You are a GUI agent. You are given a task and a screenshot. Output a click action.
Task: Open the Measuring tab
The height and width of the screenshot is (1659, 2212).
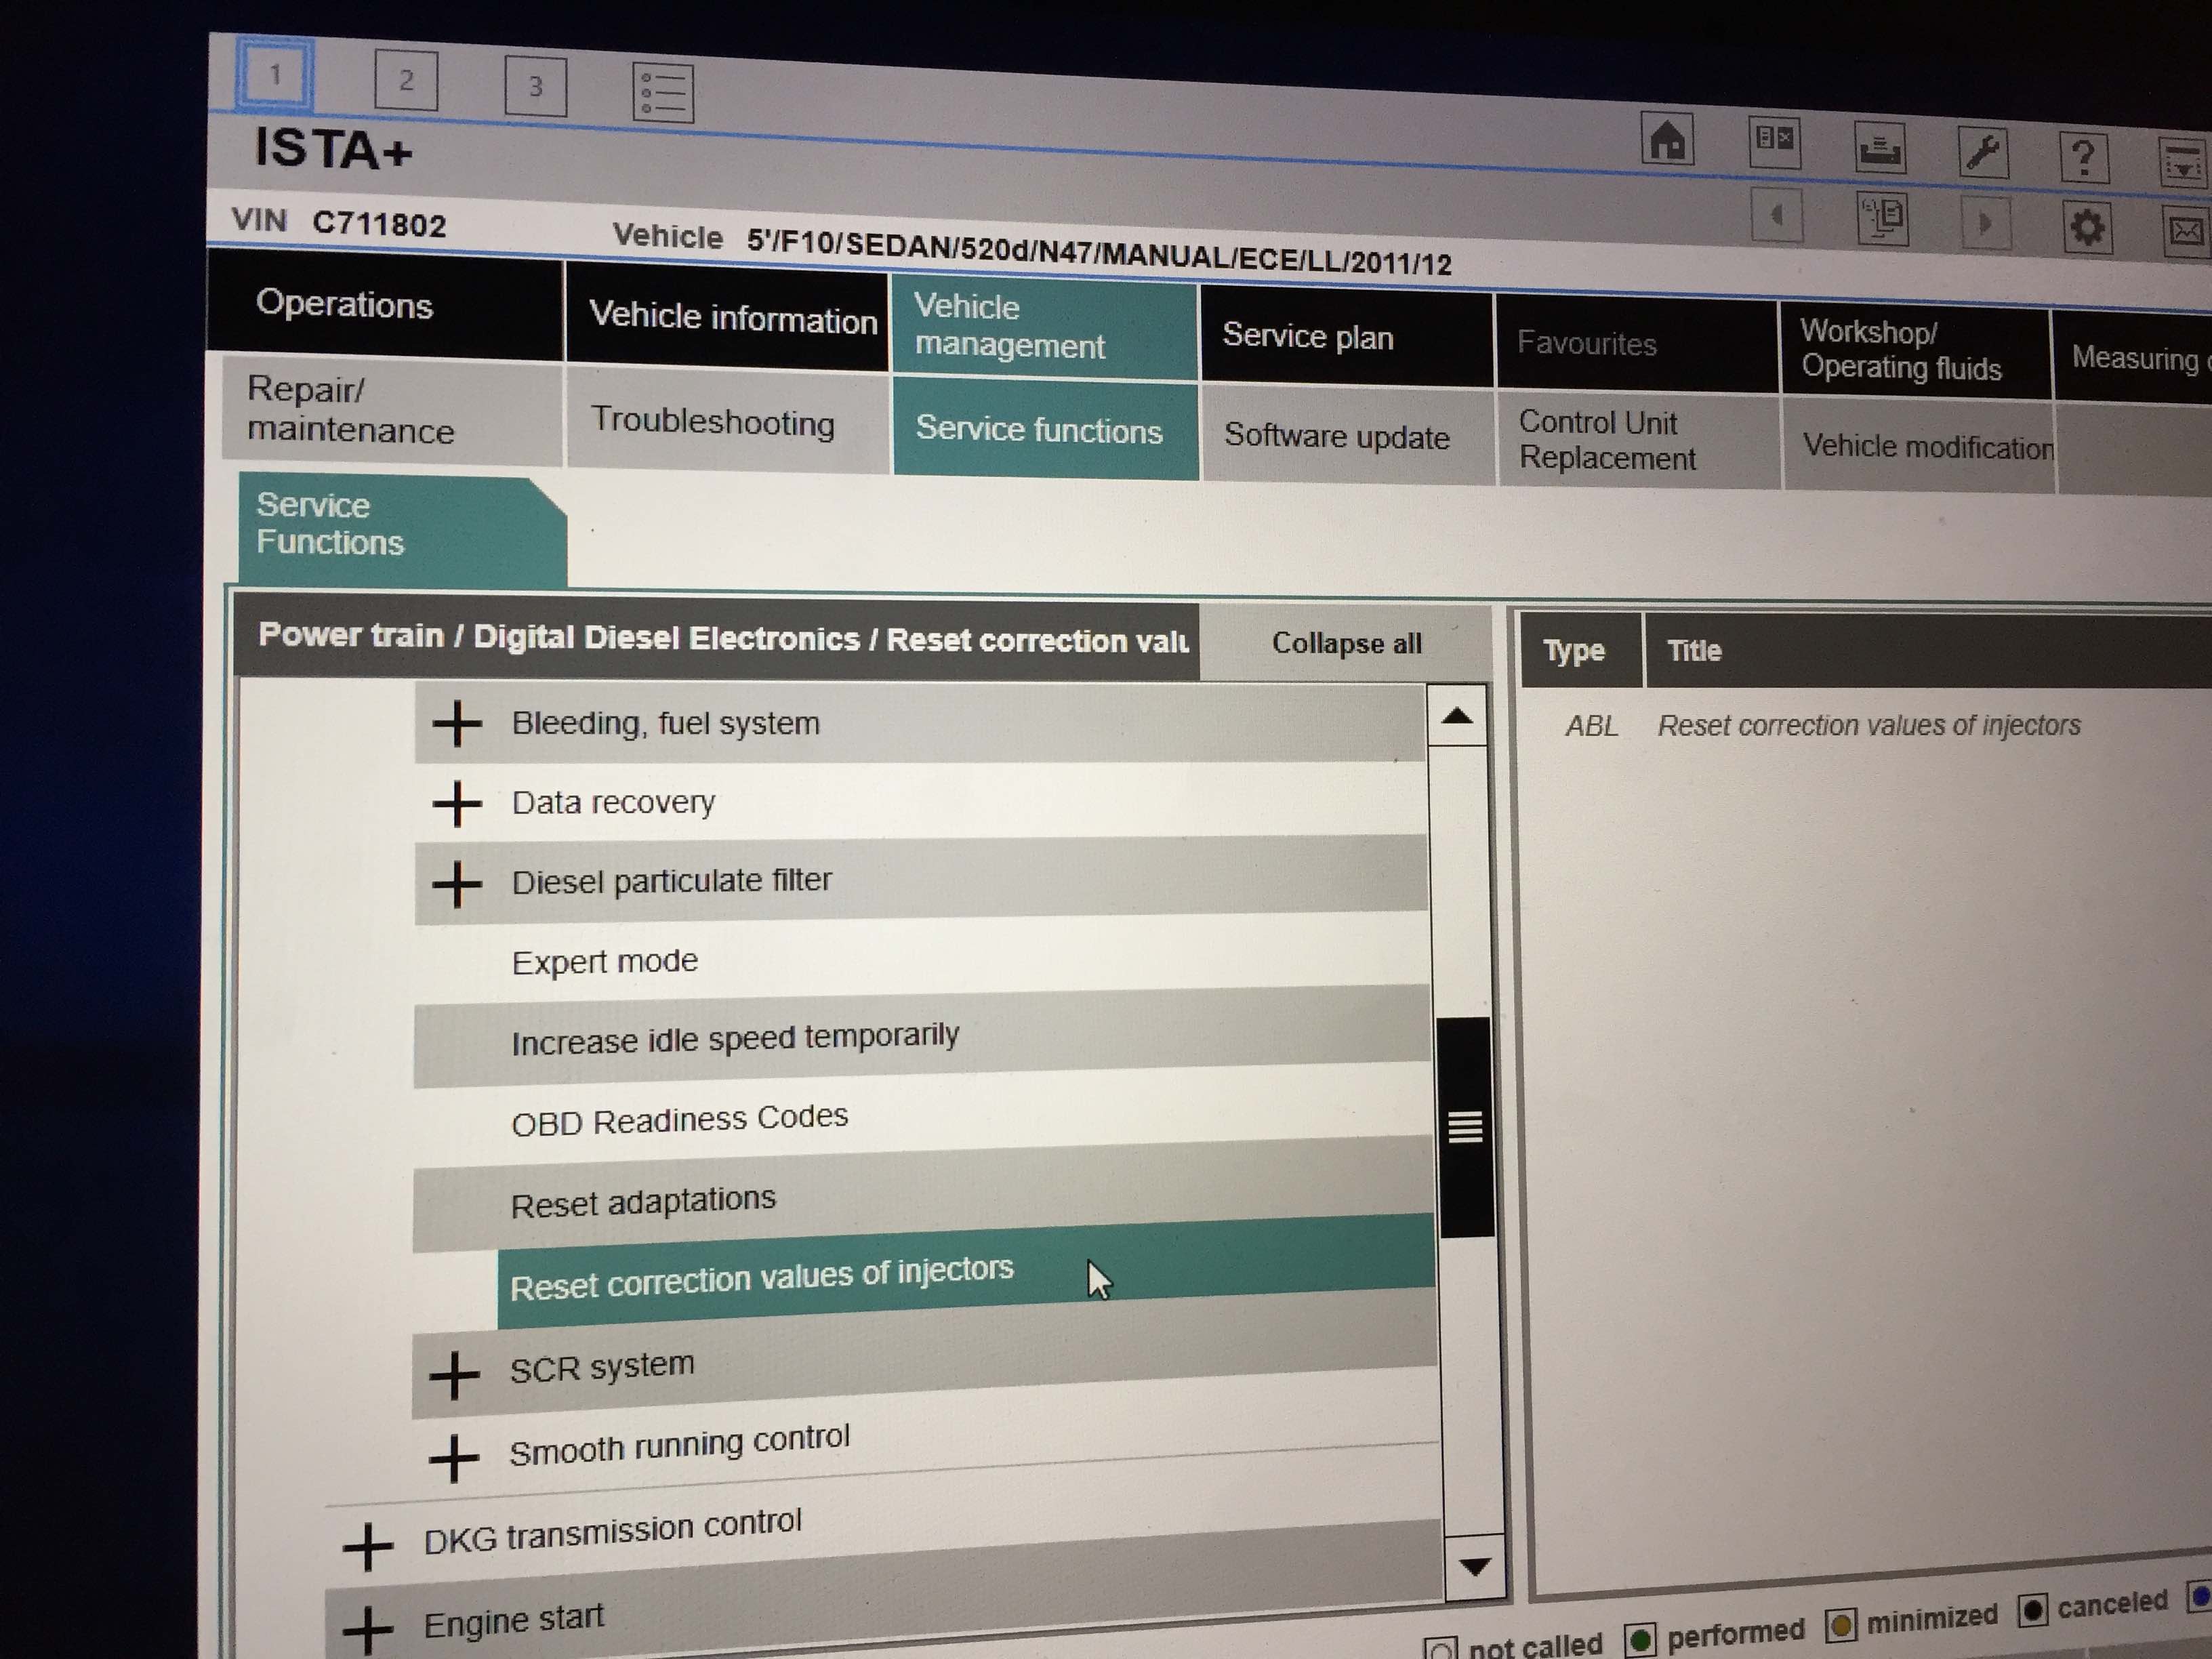click(2132, 358)
